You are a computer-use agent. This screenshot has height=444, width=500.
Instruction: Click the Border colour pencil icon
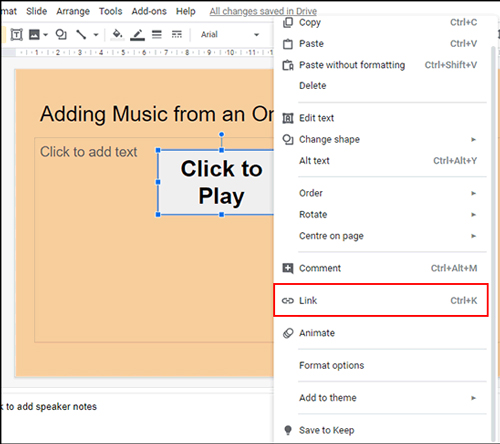click(137, 34)
